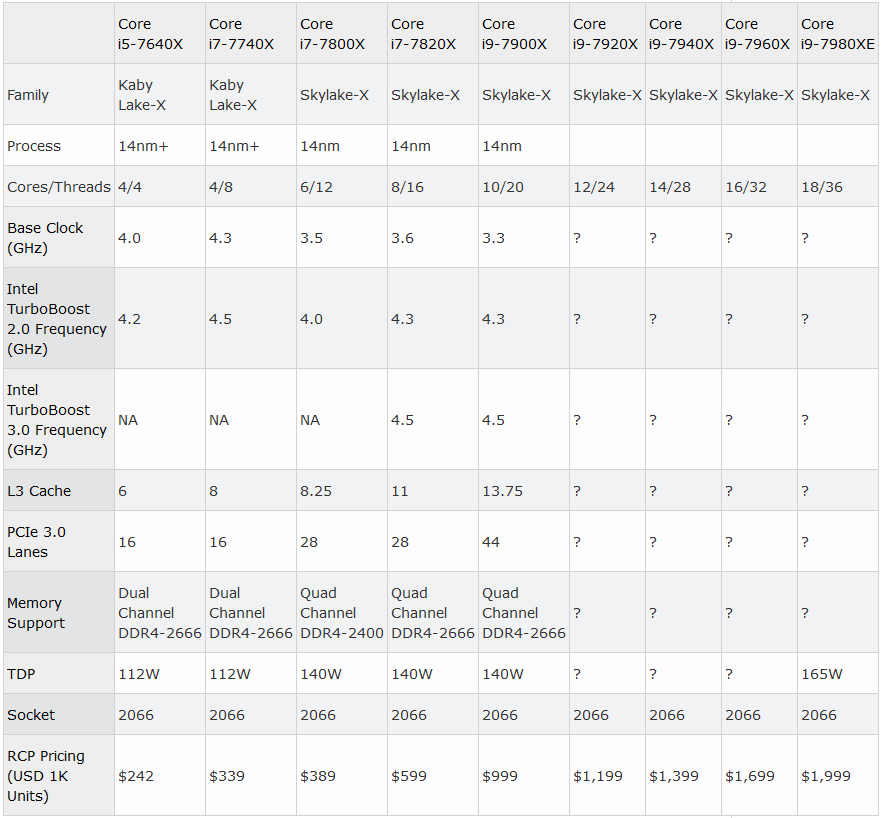Click the PCIe 3.0 Lanes row label
This screenshot has width=881, height=818.
pyautogui.click(x=58, y=542)
